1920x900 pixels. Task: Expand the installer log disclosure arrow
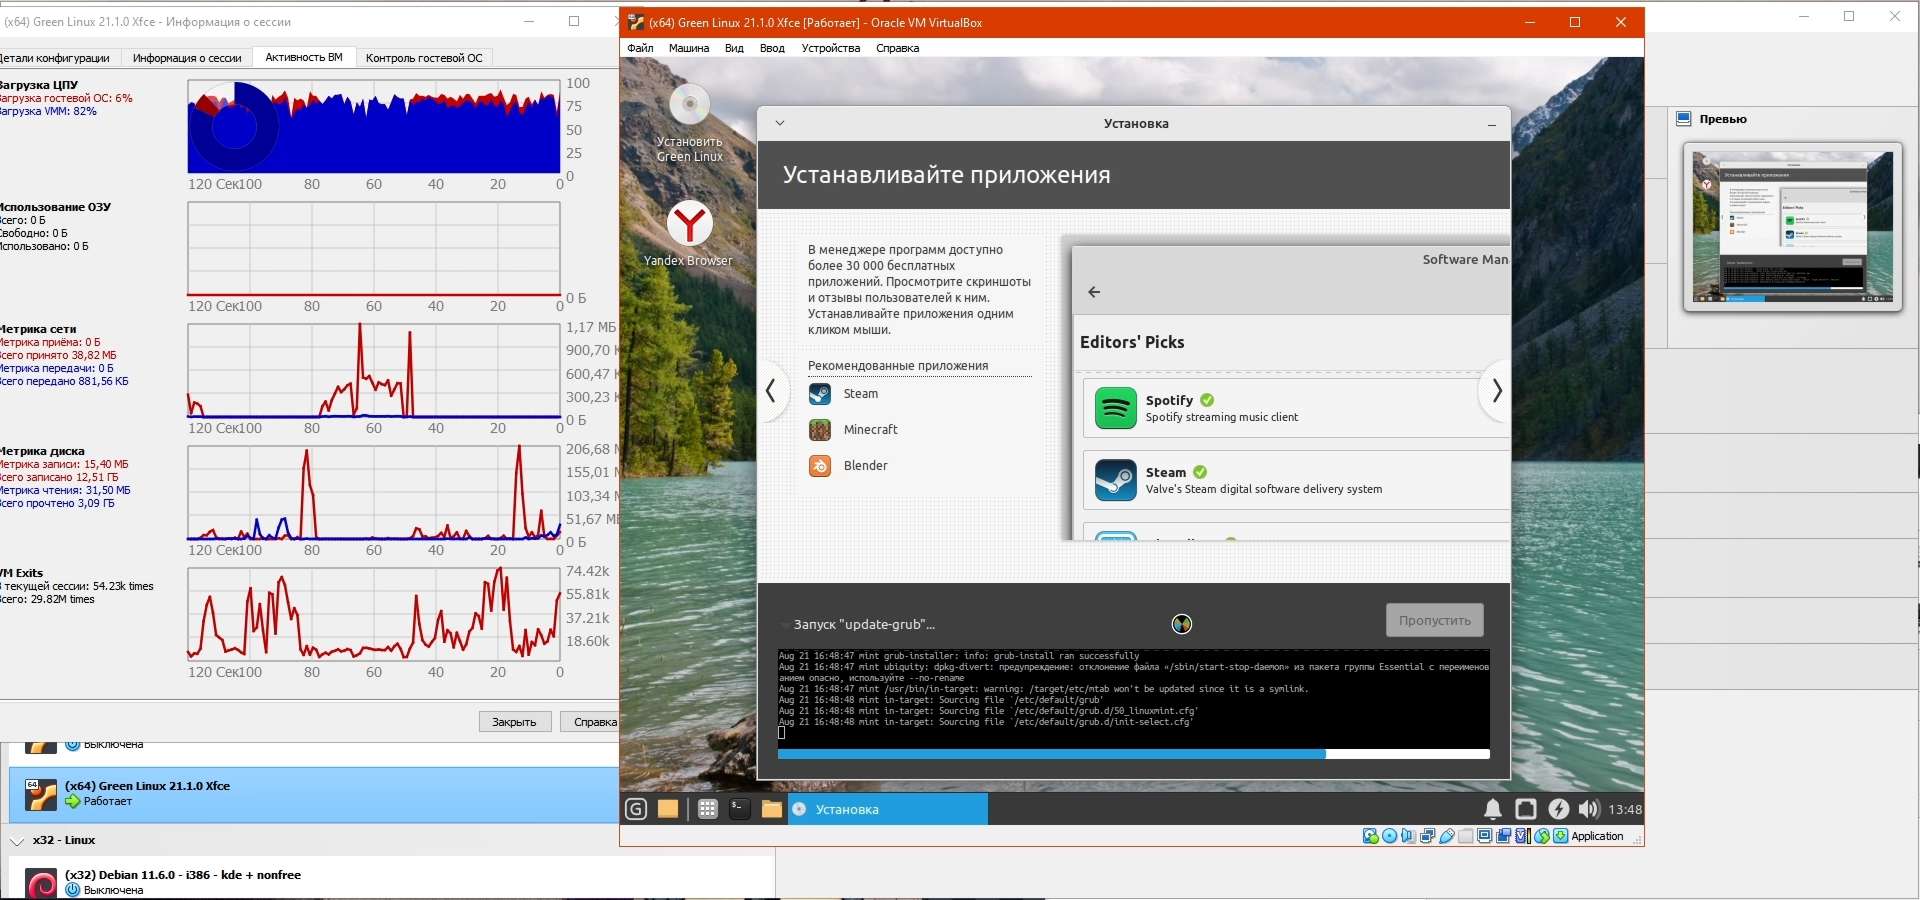coord(783,624)
